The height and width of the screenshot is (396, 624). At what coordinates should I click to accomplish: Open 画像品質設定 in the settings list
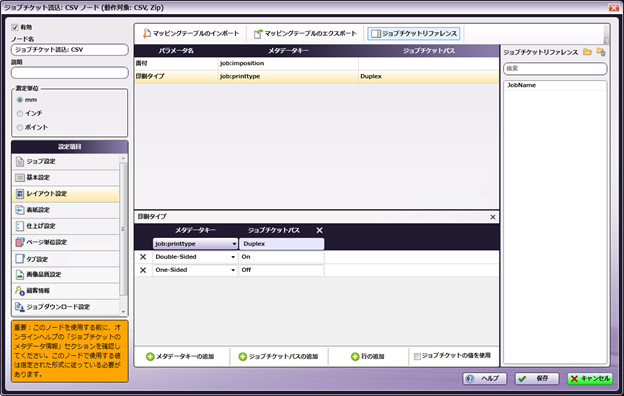click(x=66, y=275)
